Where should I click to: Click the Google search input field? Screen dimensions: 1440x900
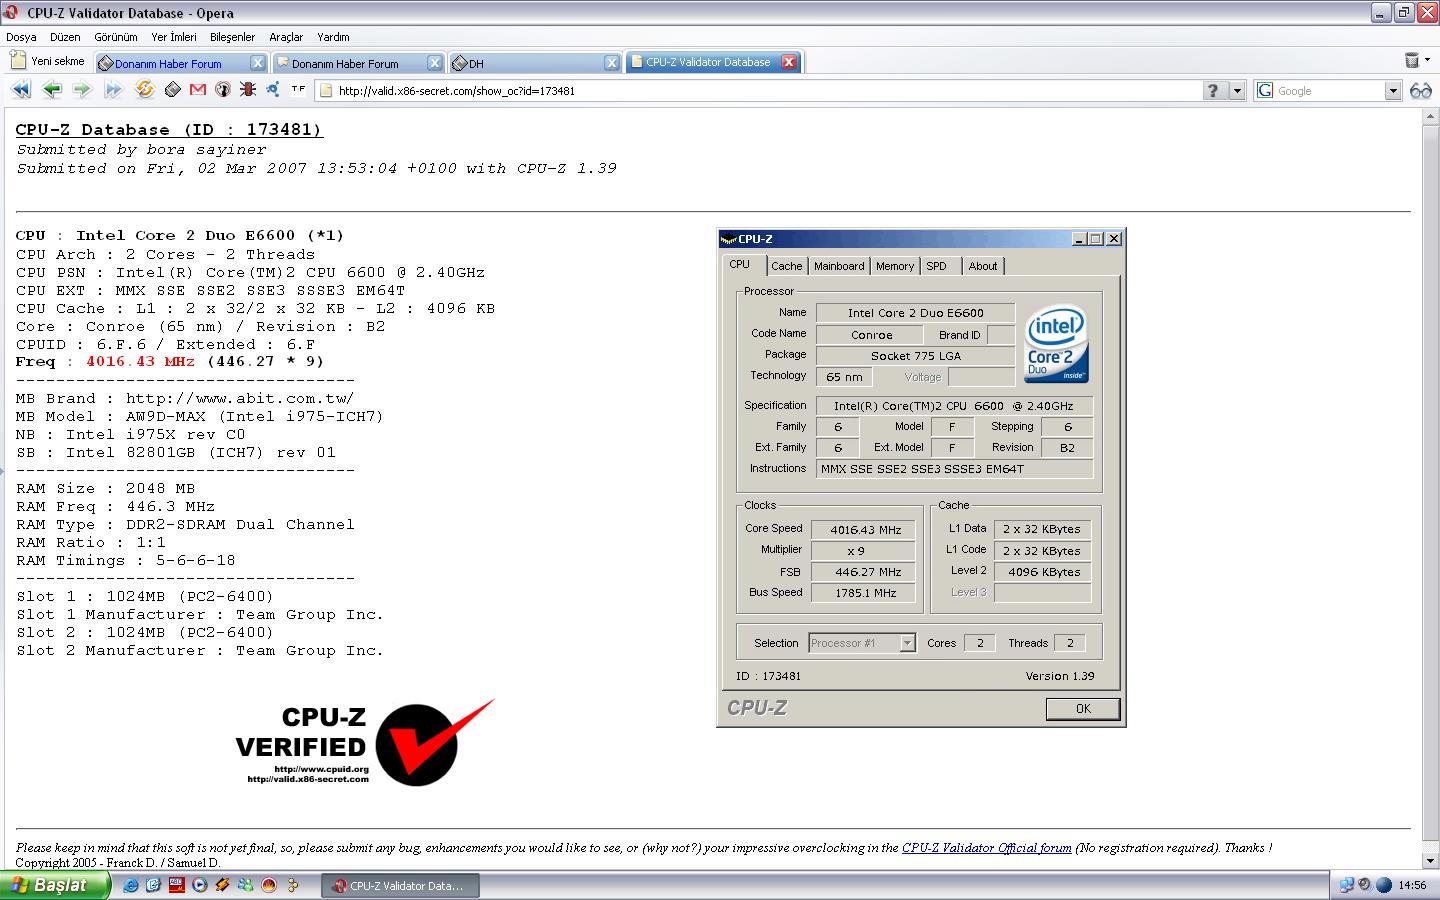point(1329,91)
